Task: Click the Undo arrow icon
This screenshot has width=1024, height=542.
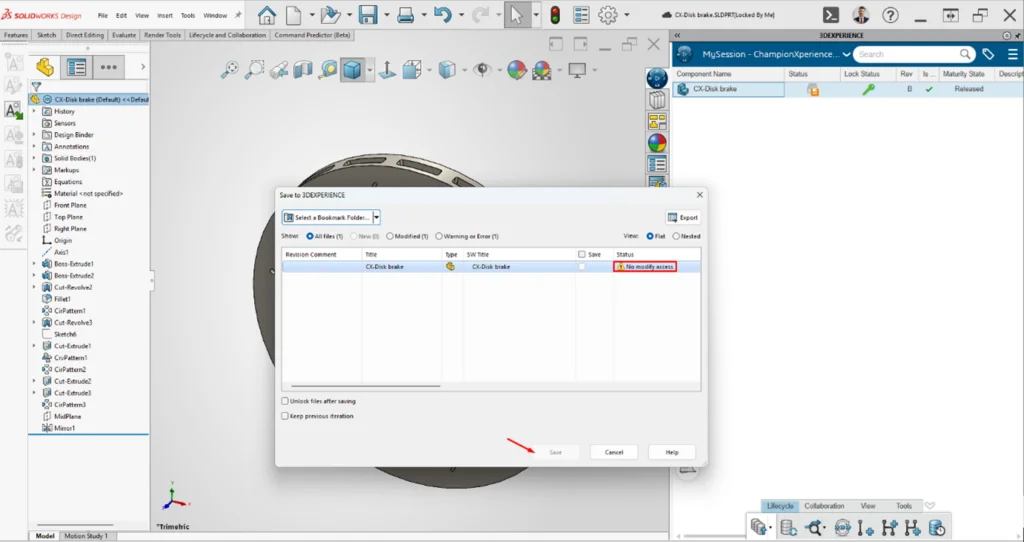Action: [443, 14]
